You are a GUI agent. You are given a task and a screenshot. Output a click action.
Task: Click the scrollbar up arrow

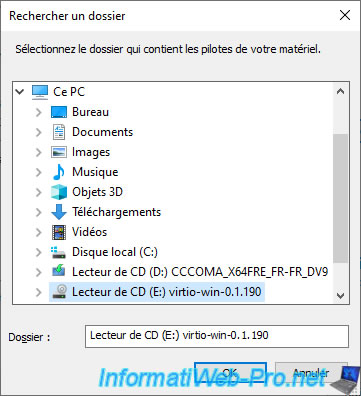click(340, 91)
